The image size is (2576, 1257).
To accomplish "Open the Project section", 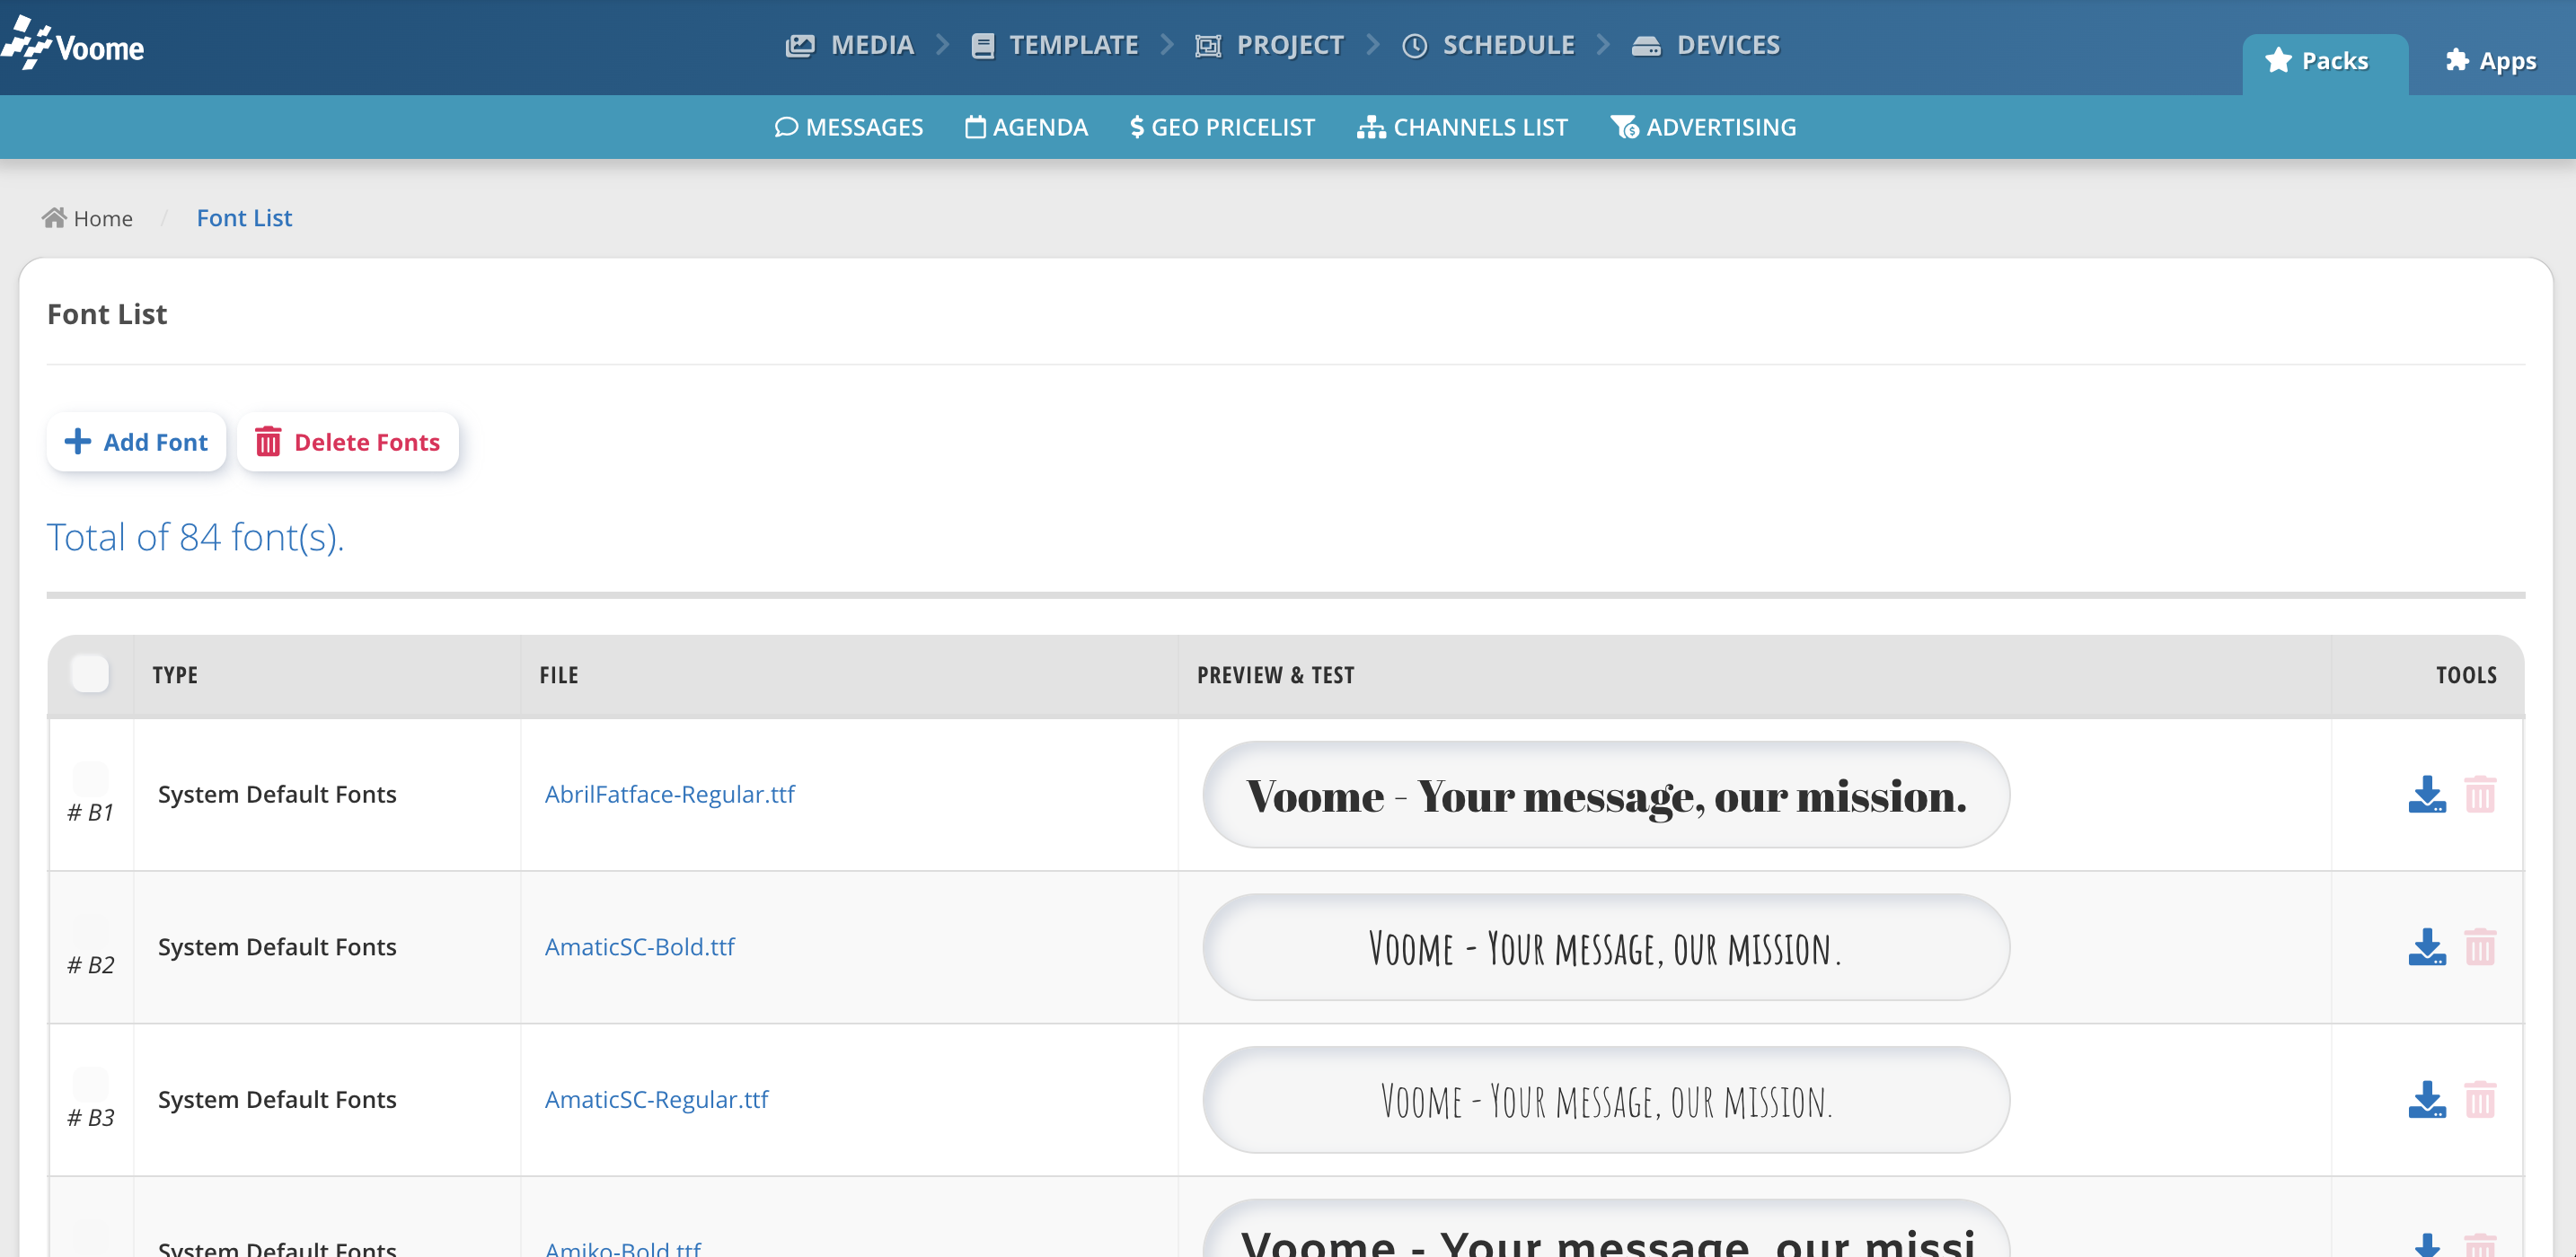I will click(1269, 45).
